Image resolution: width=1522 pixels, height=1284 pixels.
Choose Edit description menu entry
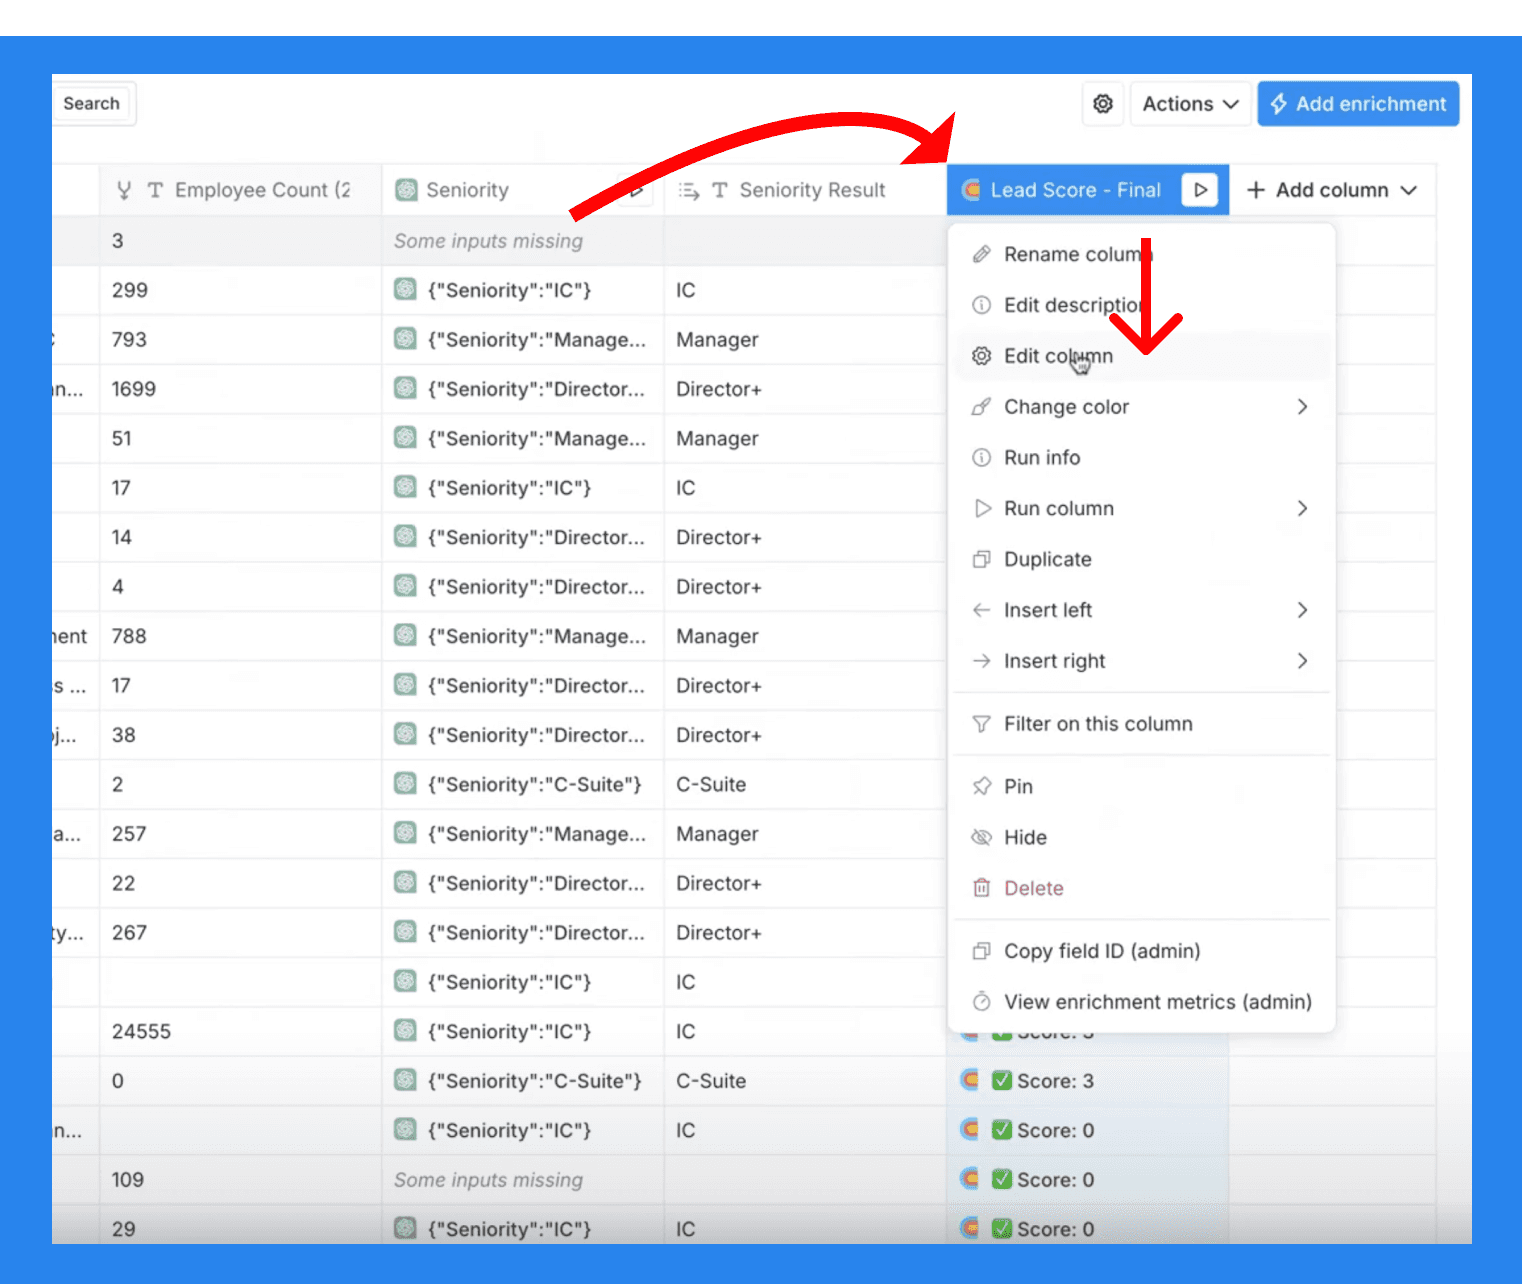point(1142,305)
